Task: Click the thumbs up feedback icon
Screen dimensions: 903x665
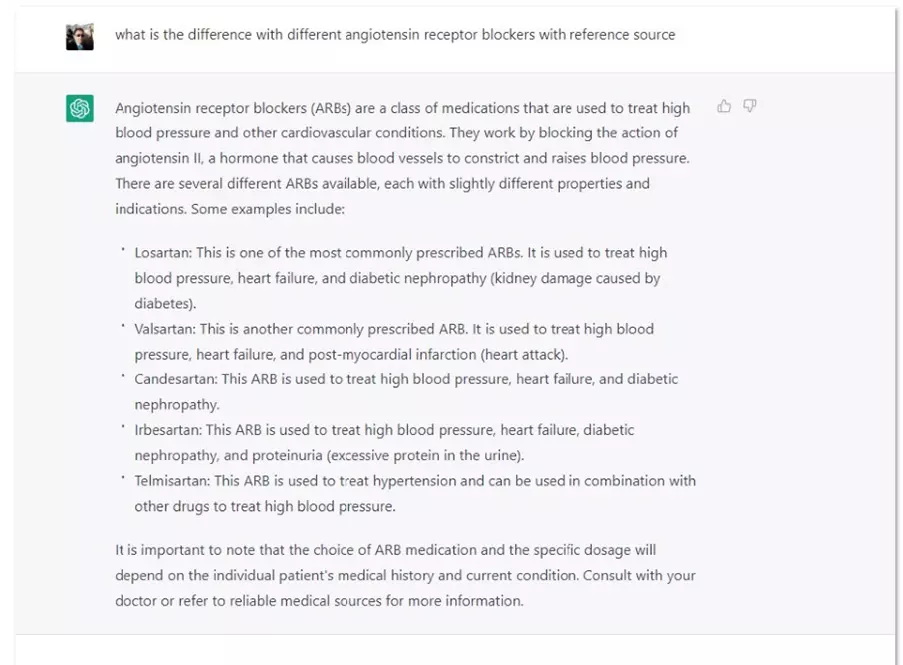Action: coord(724,106)
